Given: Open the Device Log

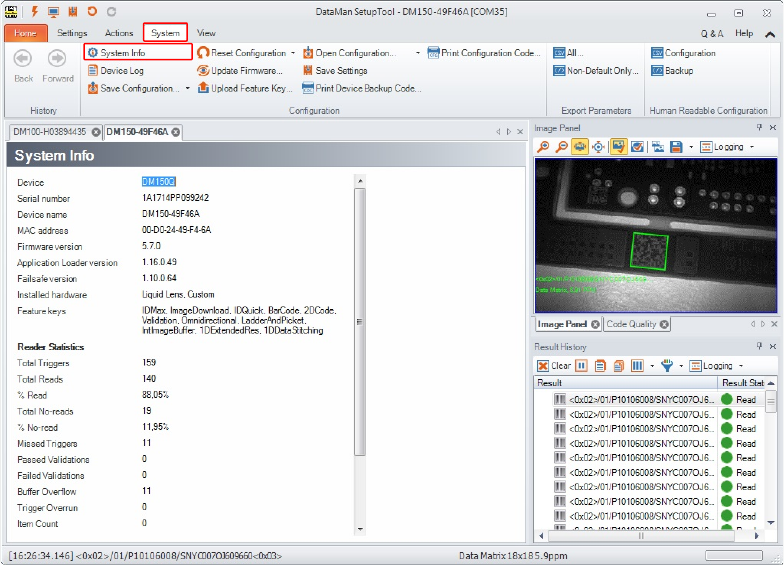Looking at the screenshot, I should (121, 71).
